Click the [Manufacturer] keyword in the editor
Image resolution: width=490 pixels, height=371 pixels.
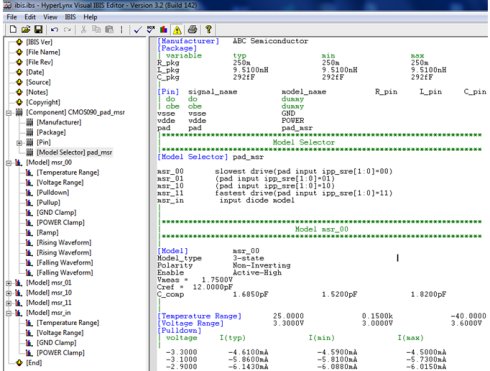coord(188,41)
